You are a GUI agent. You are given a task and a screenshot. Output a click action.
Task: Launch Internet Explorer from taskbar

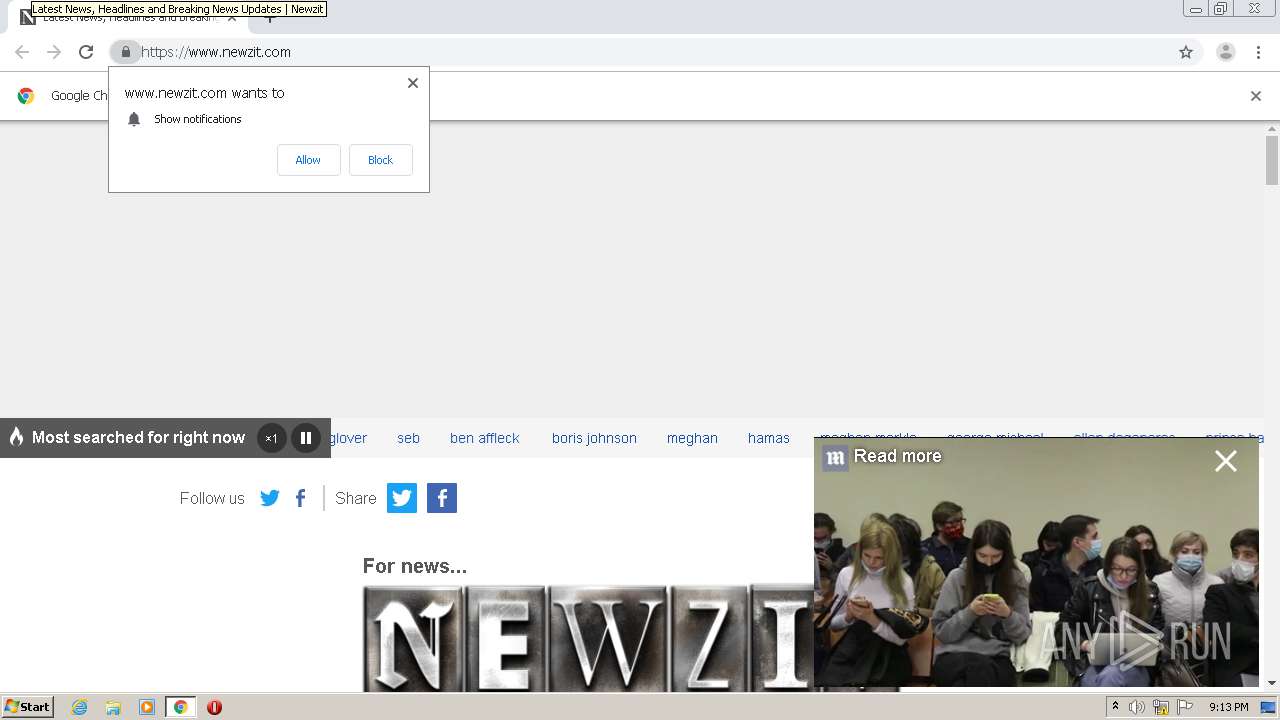pyautogui.click(x=80, y=707)
